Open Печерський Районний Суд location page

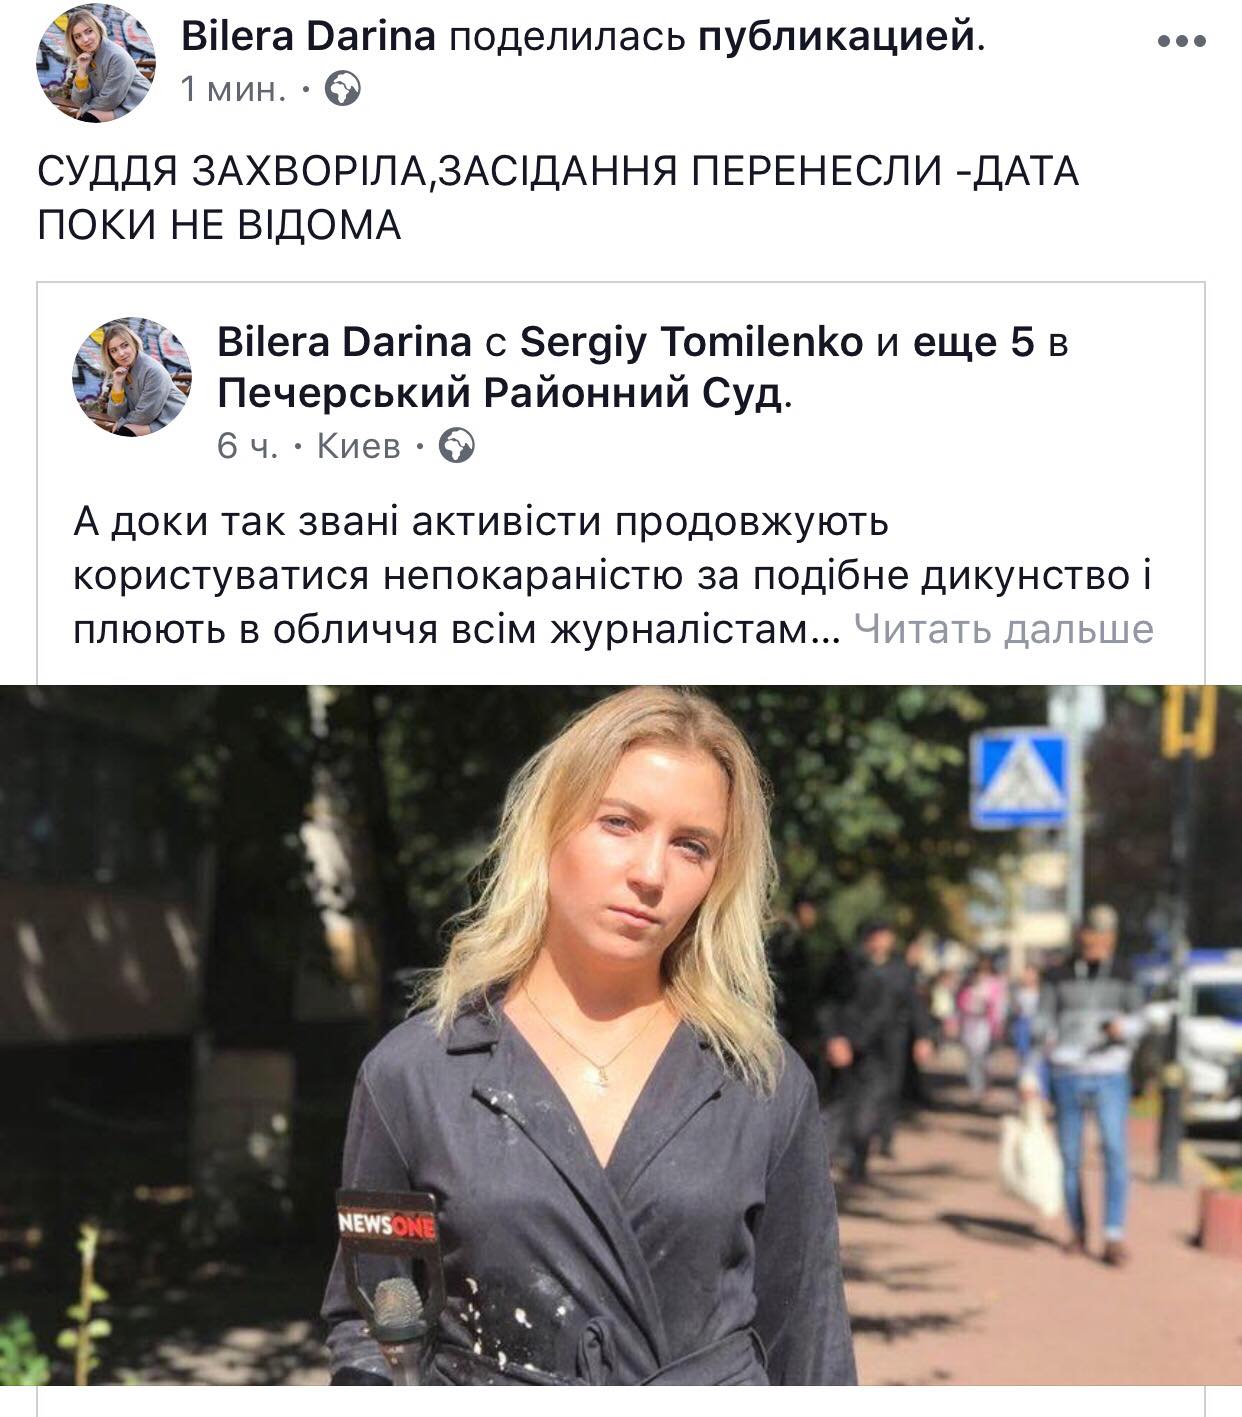499,395
